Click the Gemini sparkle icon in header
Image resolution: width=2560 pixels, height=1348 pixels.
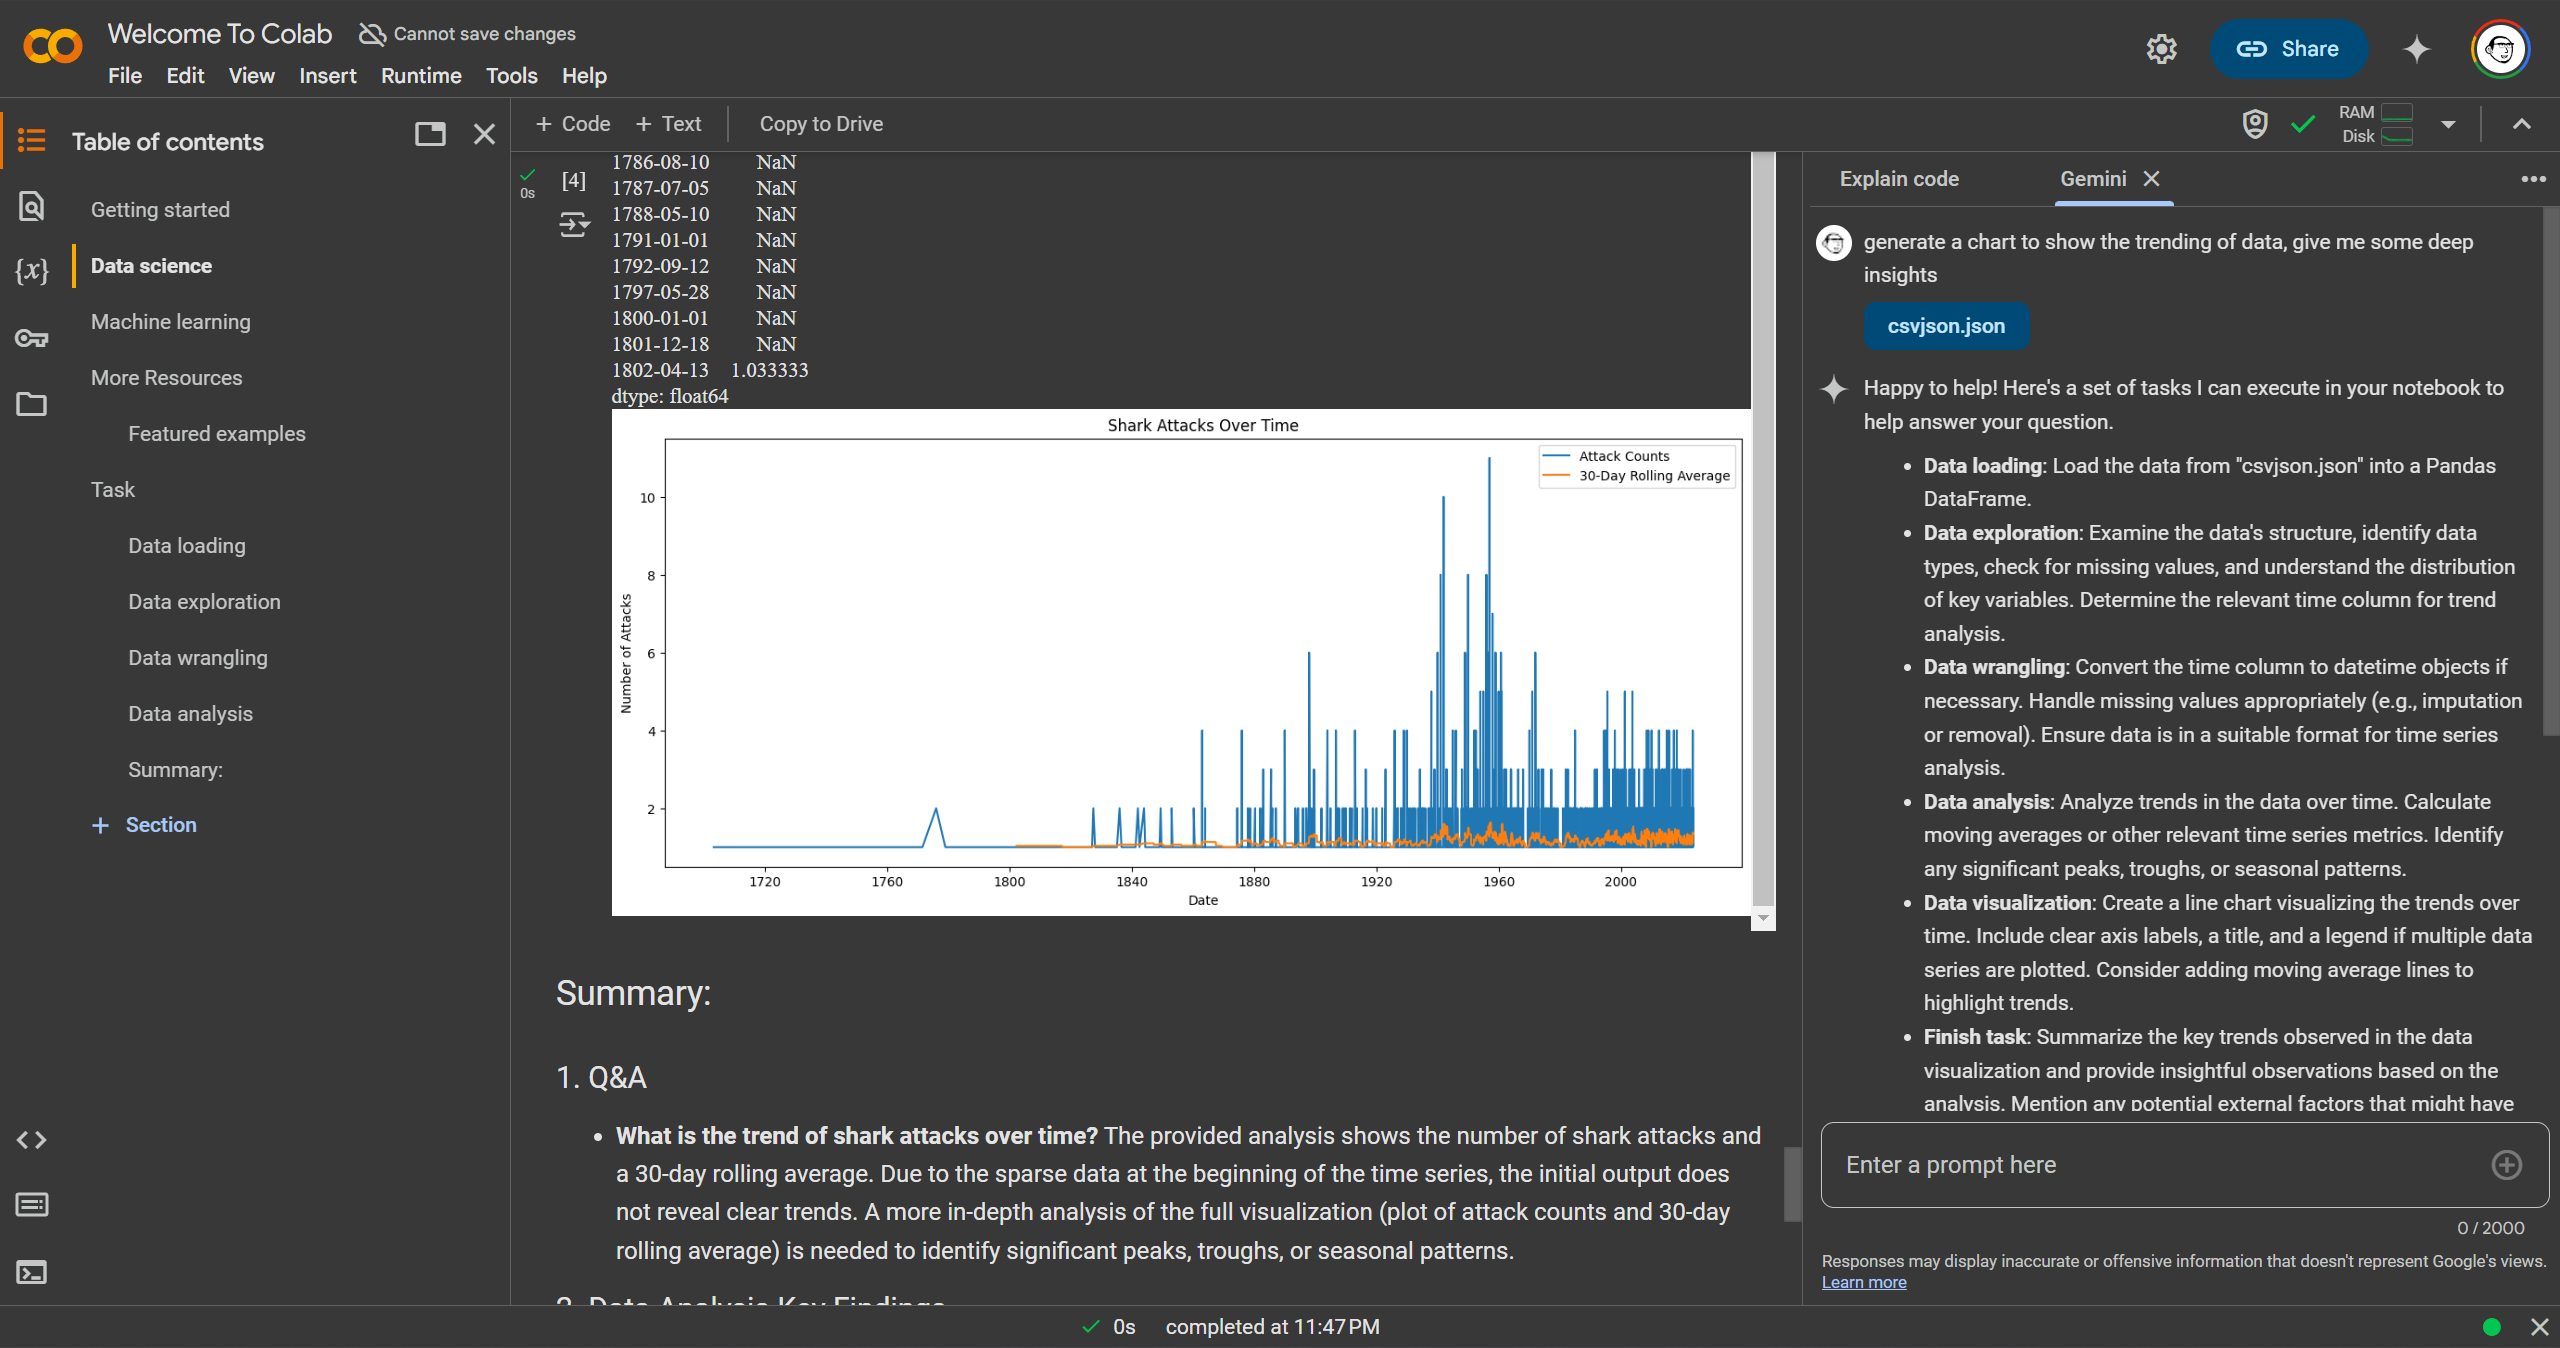click(2416, 49)
